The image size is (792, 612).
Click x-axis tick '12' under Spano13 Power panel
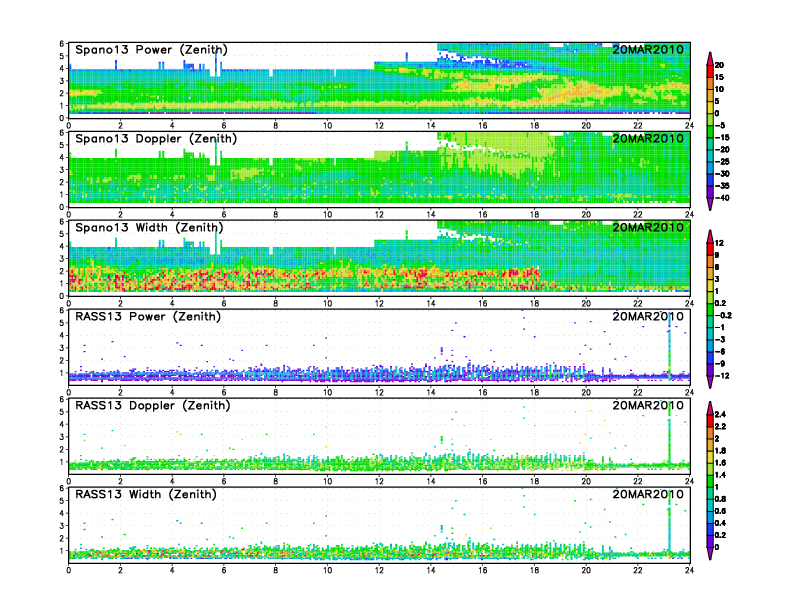coord(379,126)
